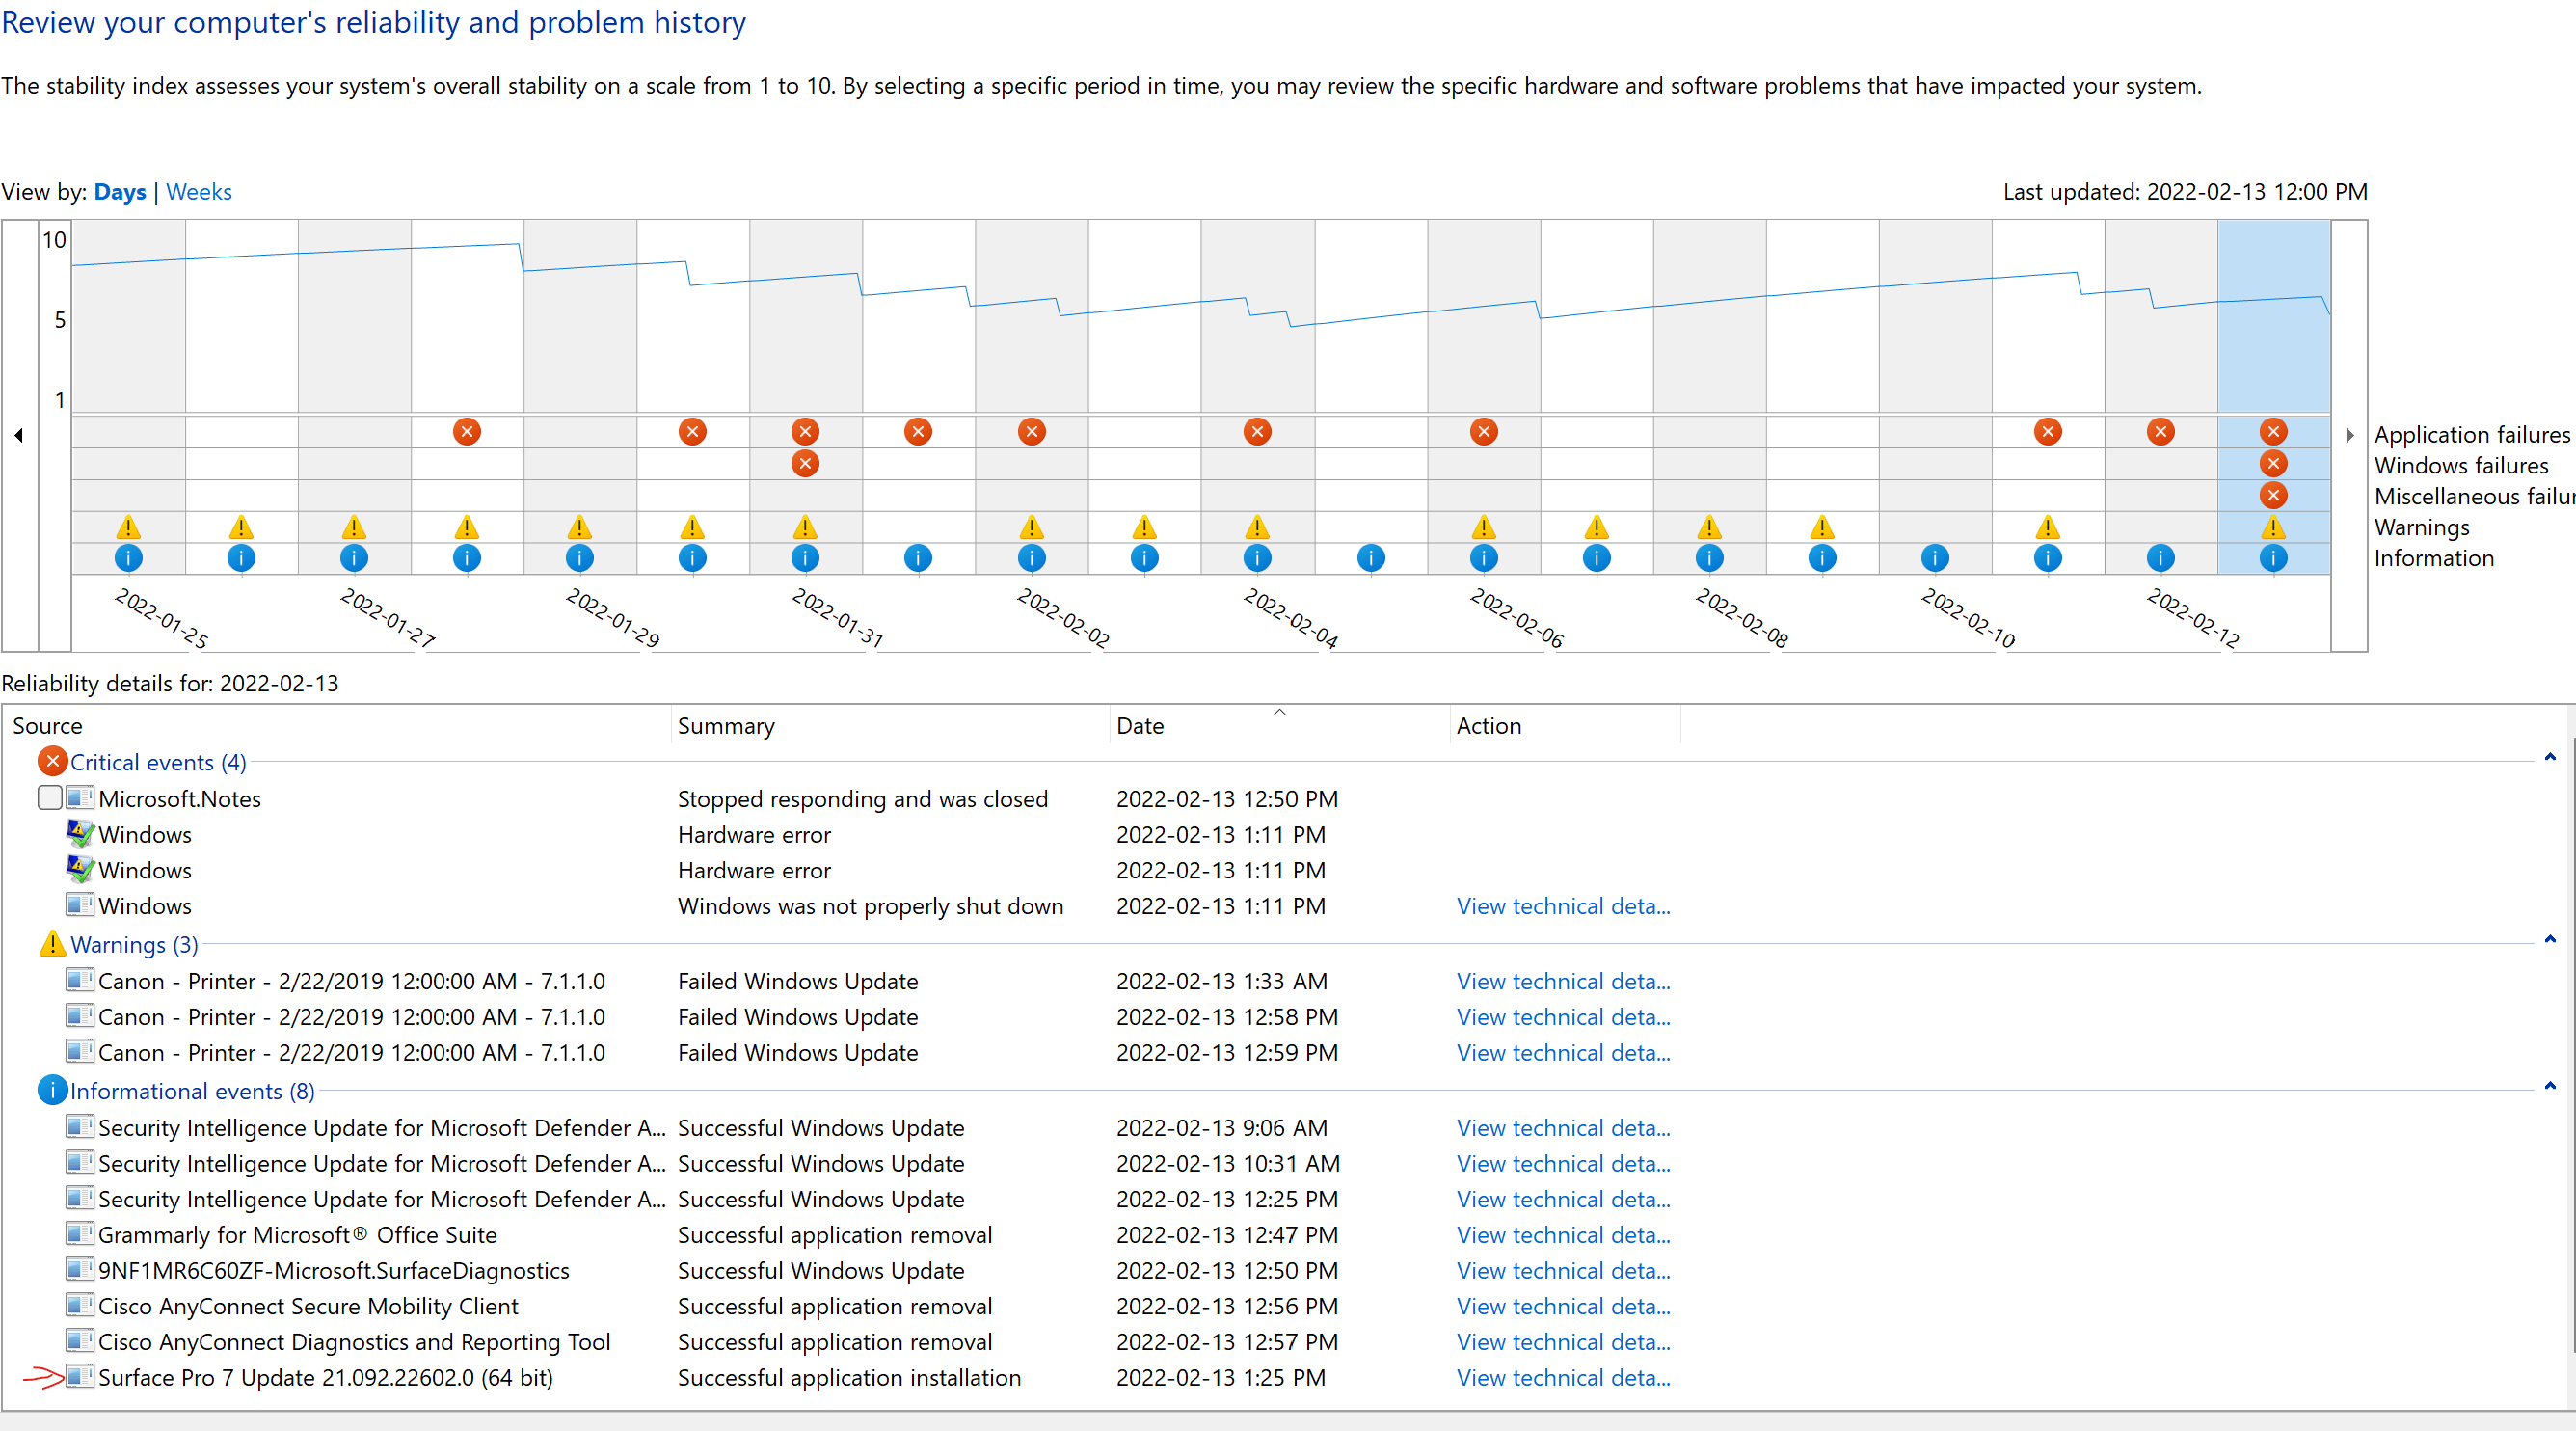
Task: Click the chart's left scroll arrow
Action: tap(19, 435)
